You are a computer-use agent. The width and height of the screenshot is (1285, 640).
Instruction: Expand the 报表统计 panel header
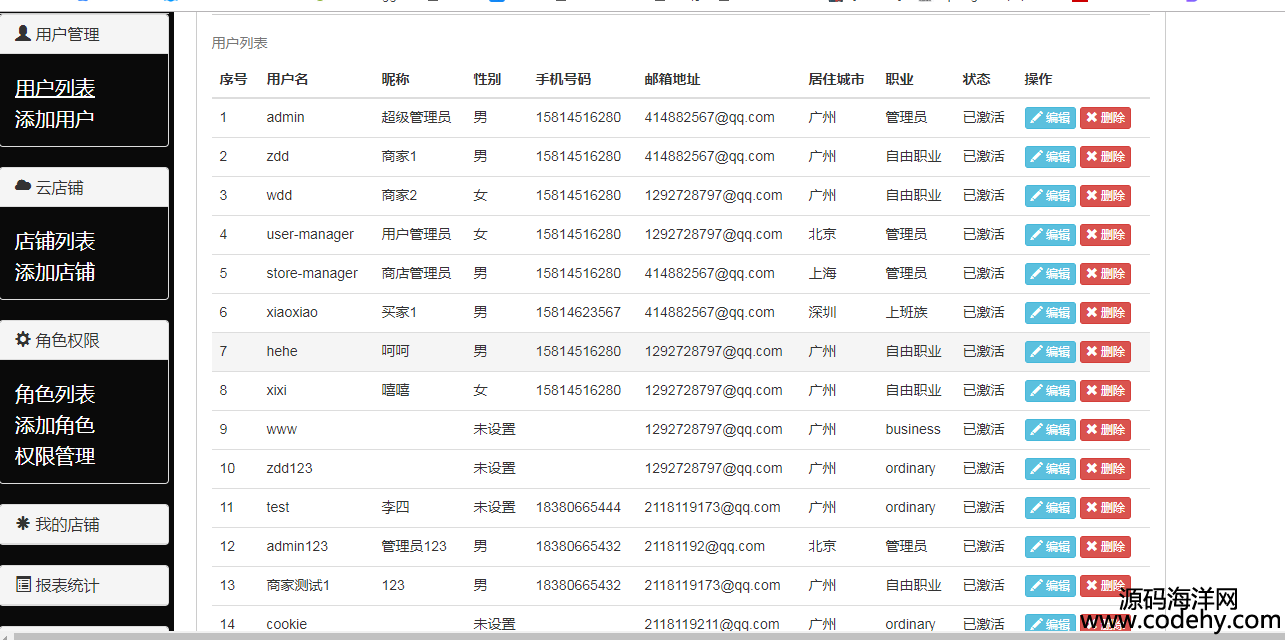click(84, 585)
